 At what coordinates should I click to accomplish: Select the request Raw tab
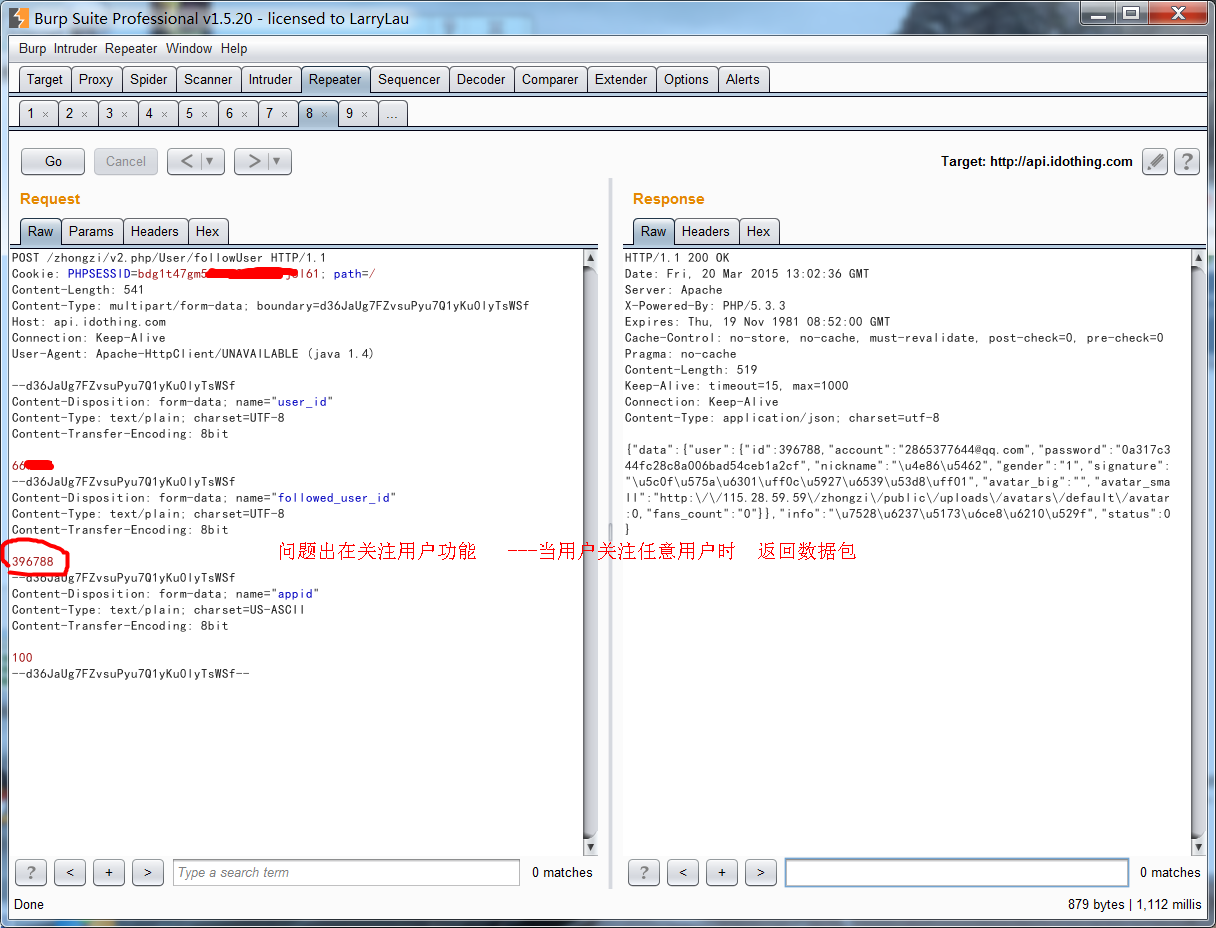click(x=41, y=231)
